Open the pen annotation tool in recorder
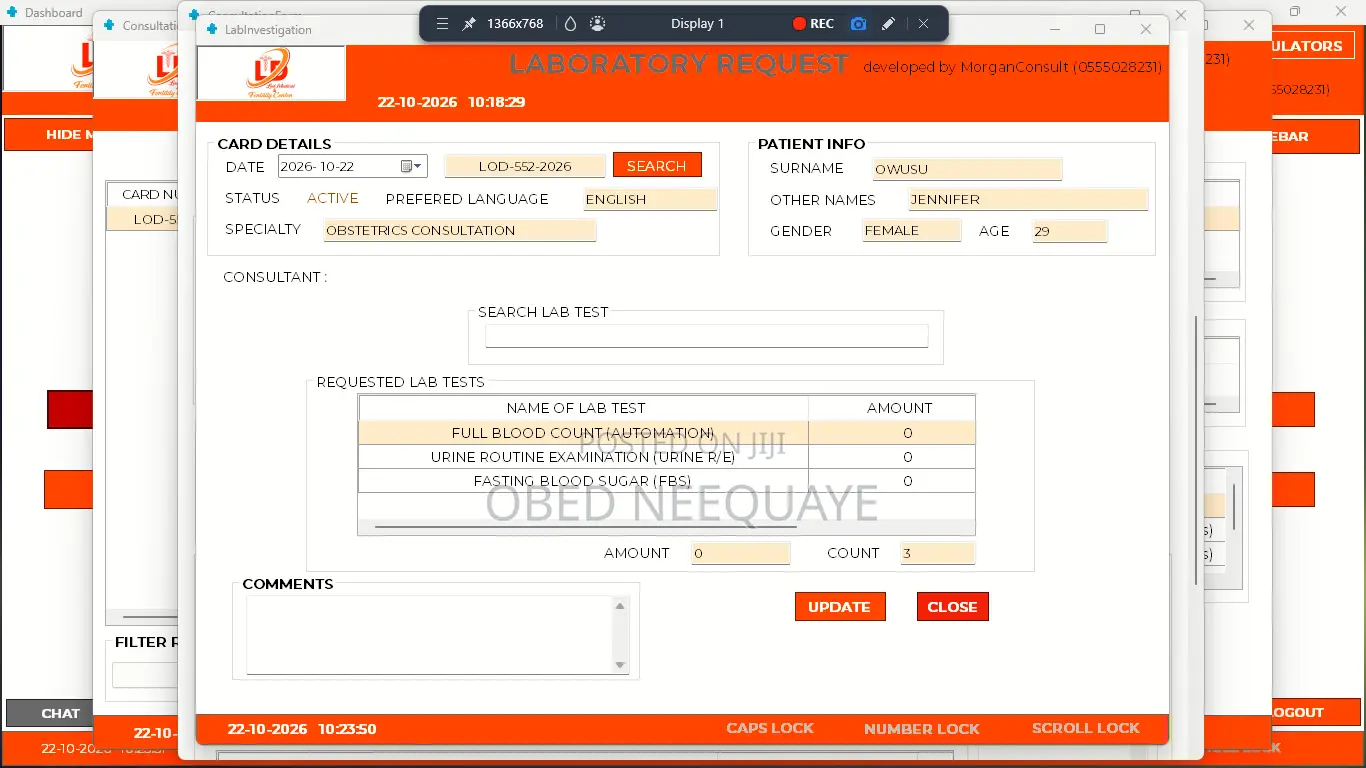 pyautogui.click(x=888, y=24)
